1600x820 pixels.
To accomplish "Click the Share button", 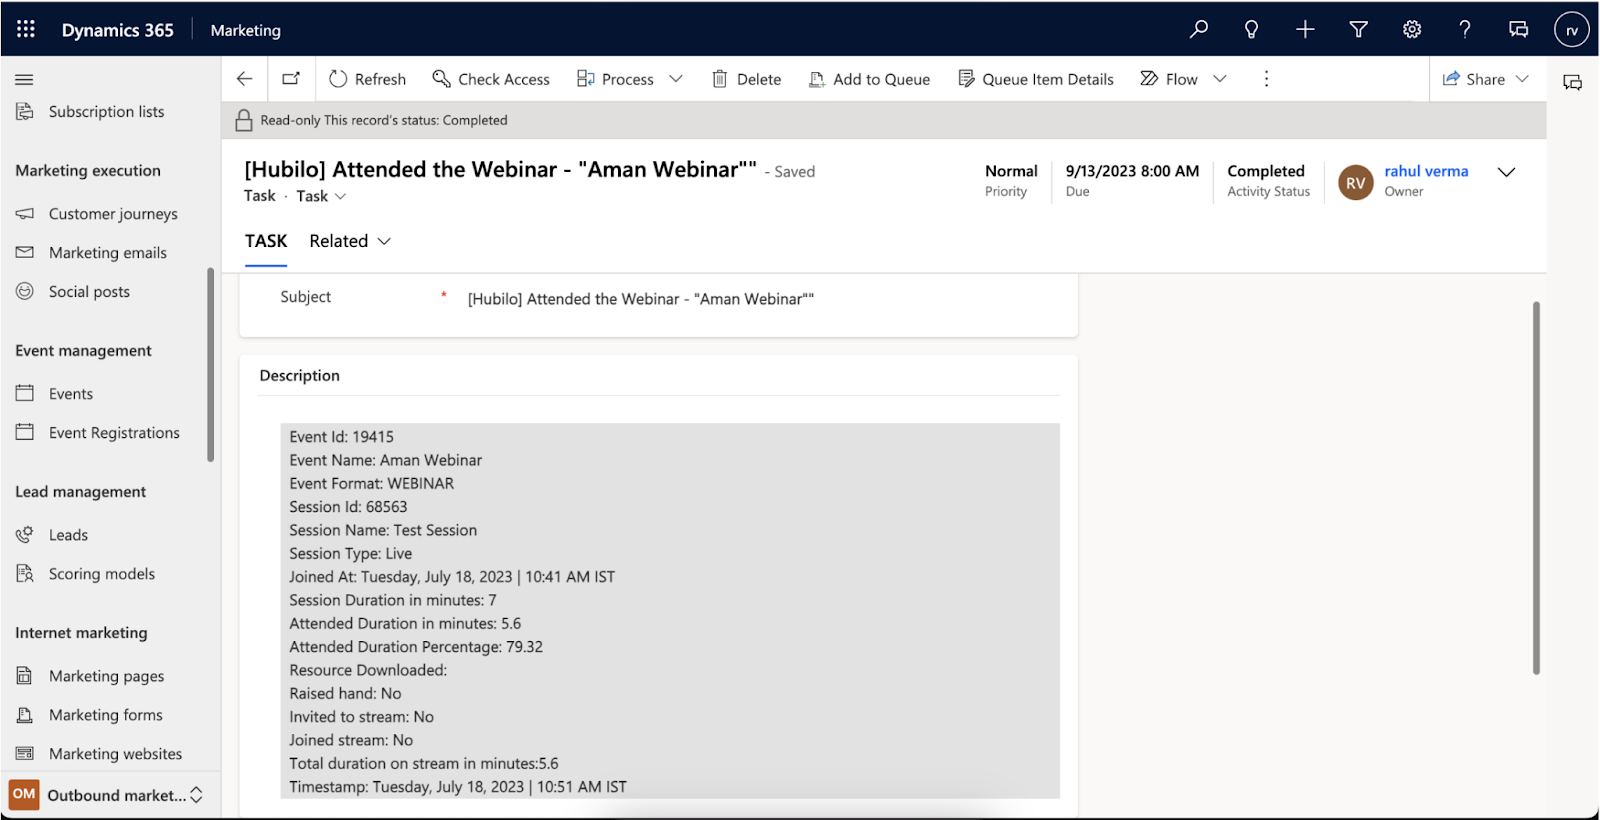I will [1473, 79].
